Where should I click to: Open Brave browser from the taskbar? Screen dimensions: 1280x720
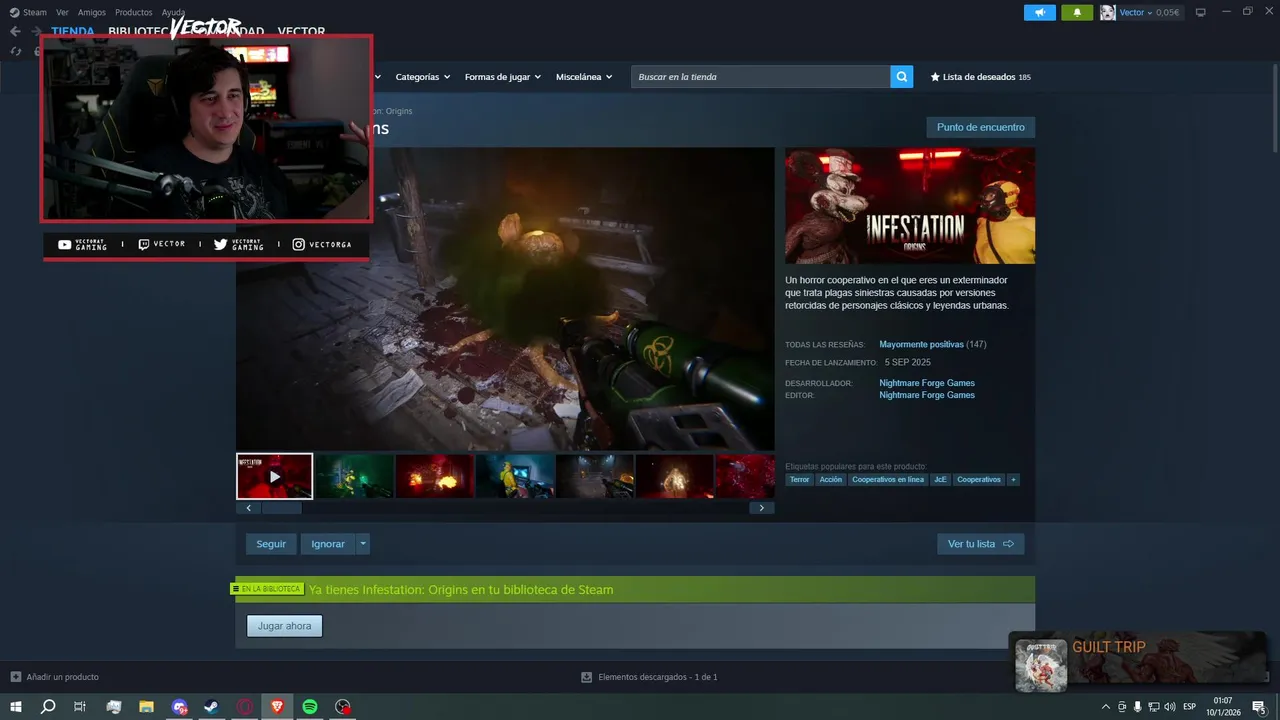pyautogui.click(x=277, y=707)
